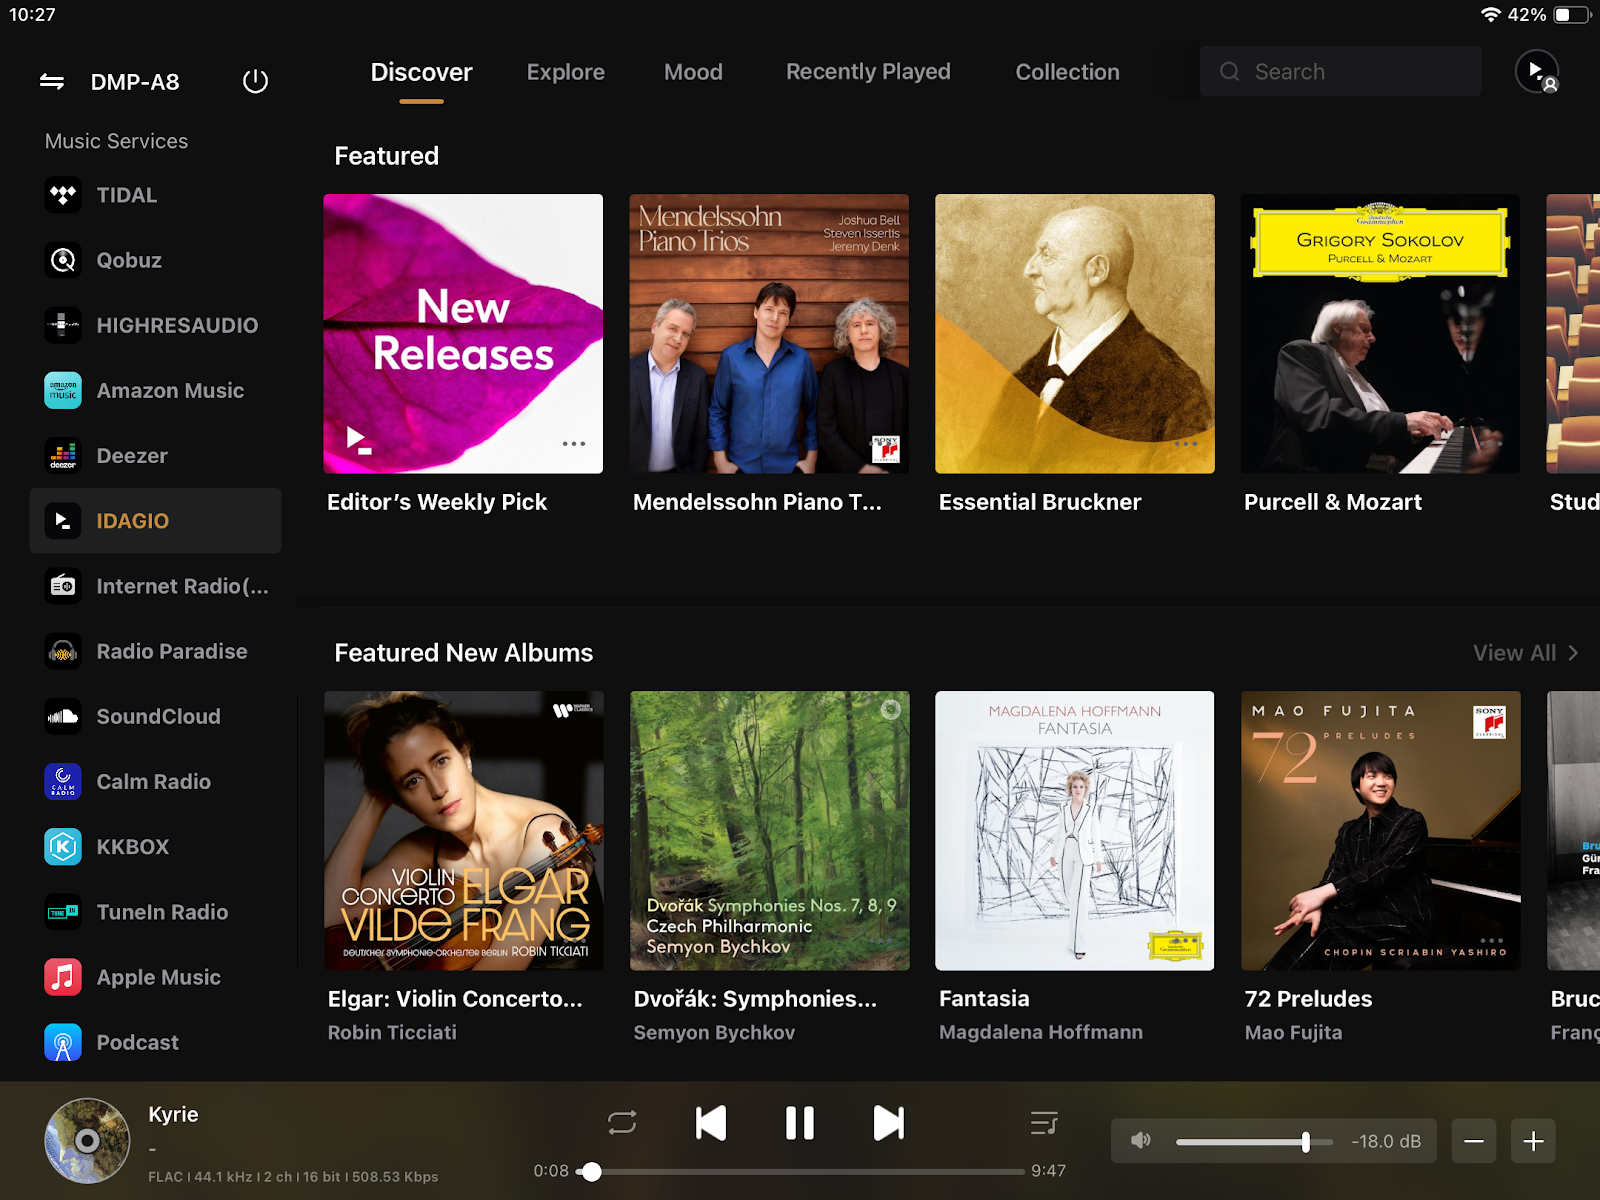Click the DMP-A8 device name

click(x=135, y=82)
